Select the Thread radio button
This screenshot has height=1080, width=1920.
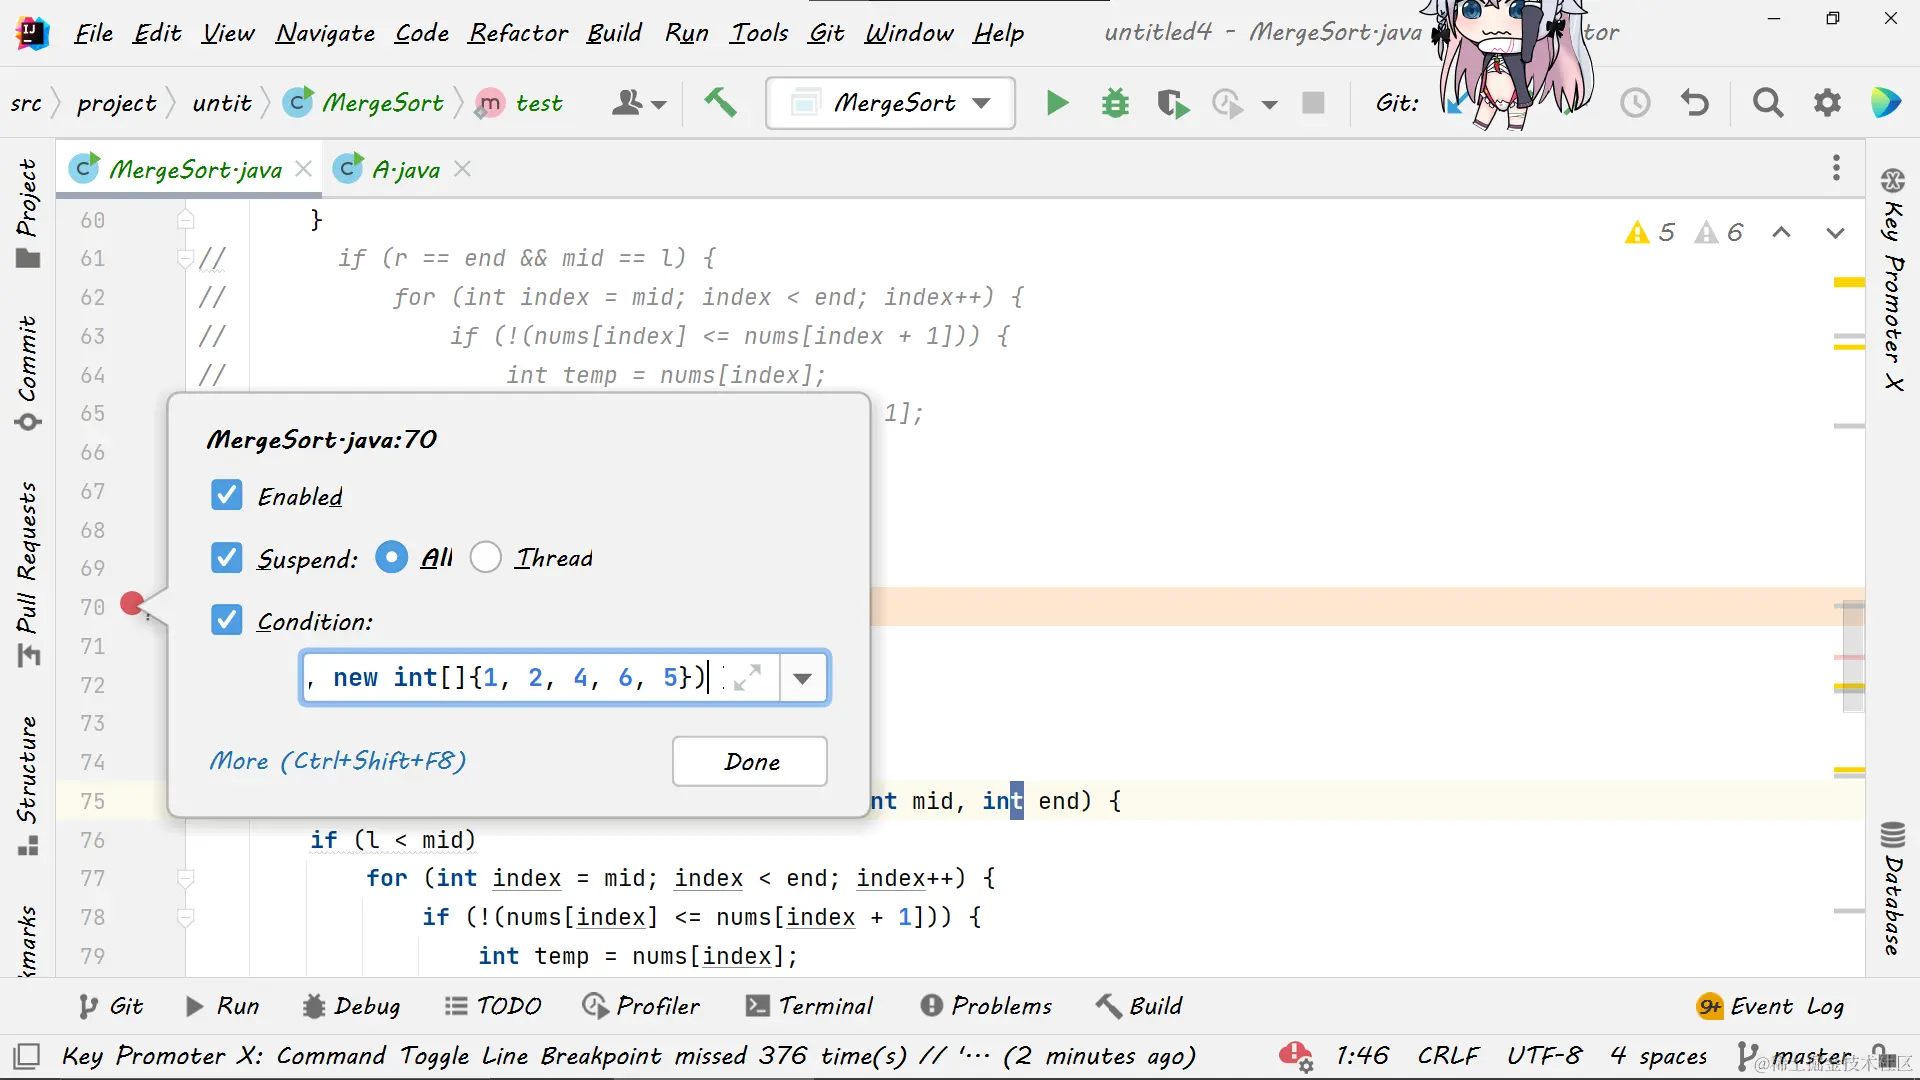point(486,557)
